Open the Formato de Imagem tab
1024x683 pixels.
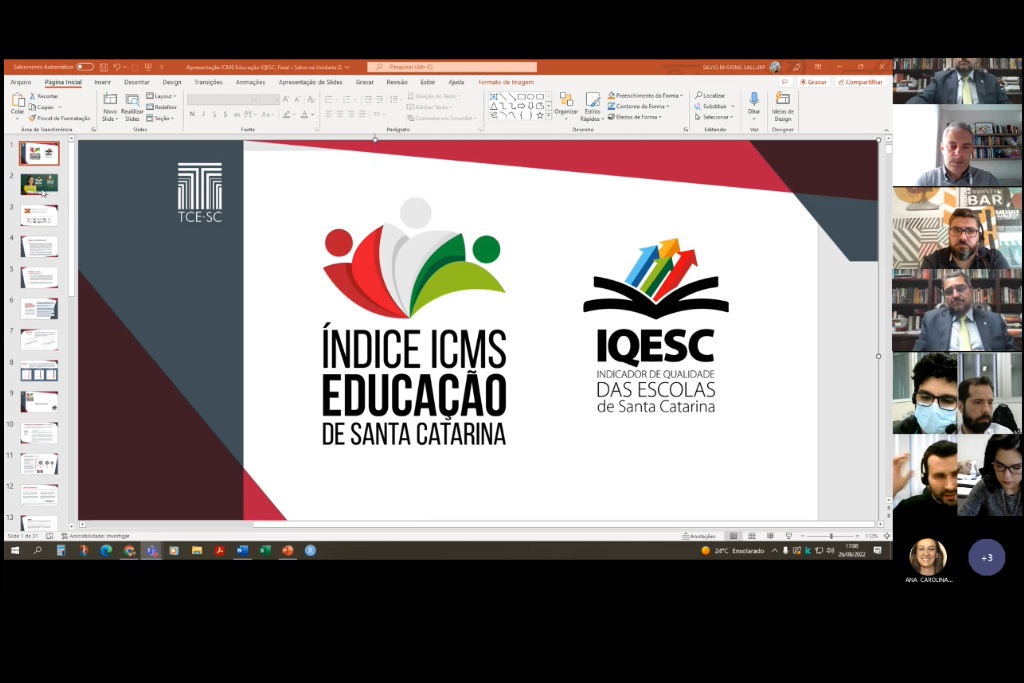tap(506, 82)
